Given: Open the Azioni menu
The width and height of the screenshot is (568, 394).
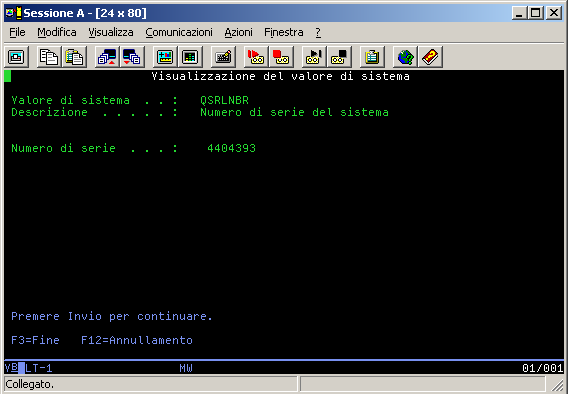Looking at the screenshot, I should click(x=238, y=32).
